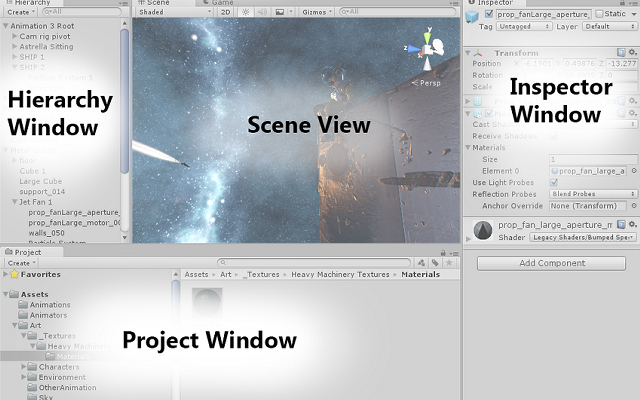This screenshot has height=400, width=640.
Task: Switch to the Game tab
Action: 218,3
